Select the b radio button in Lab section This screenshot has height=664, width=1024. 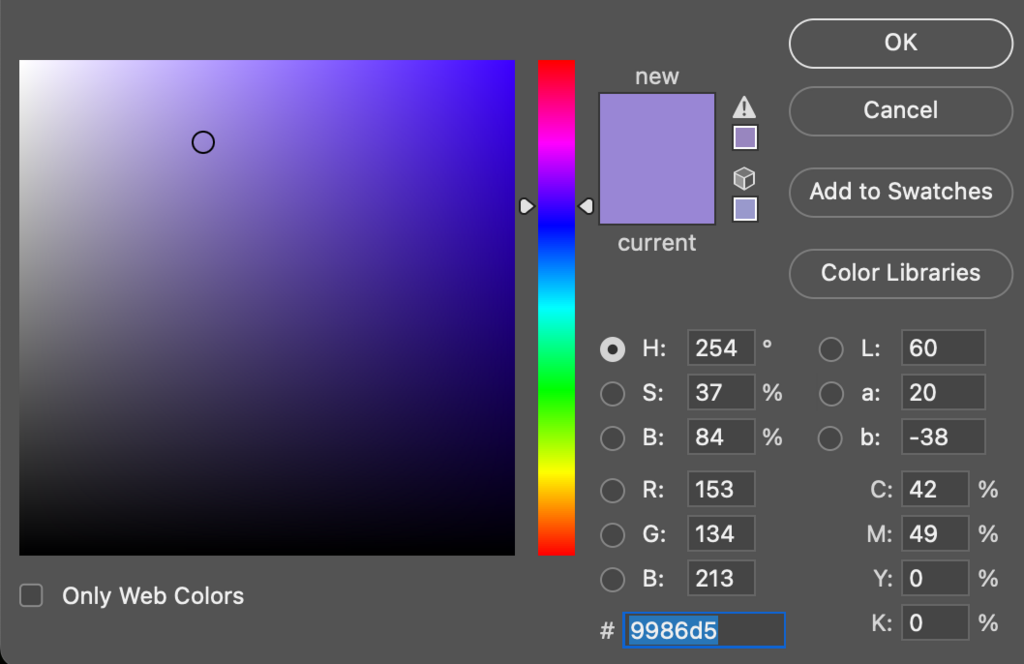tap(831, 437)
